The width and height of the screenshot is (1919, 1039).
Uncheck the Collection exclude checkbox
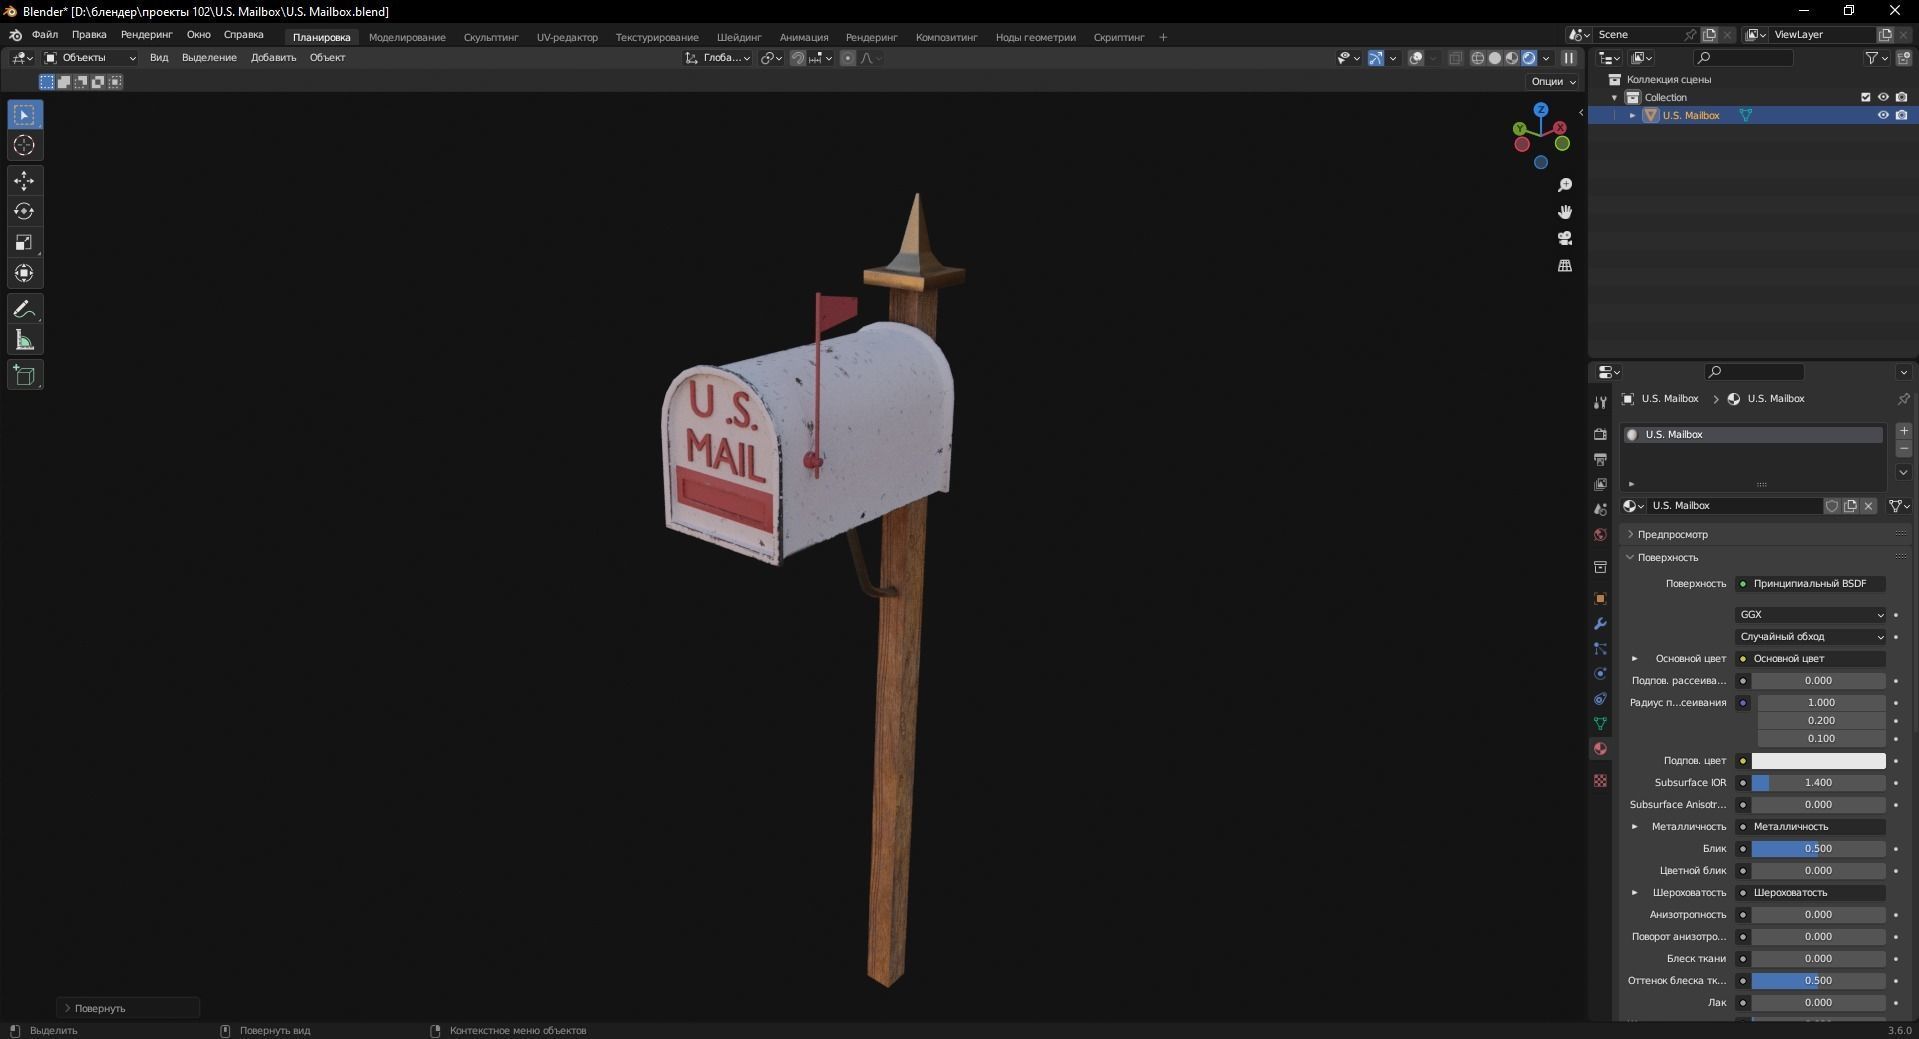1865,97
